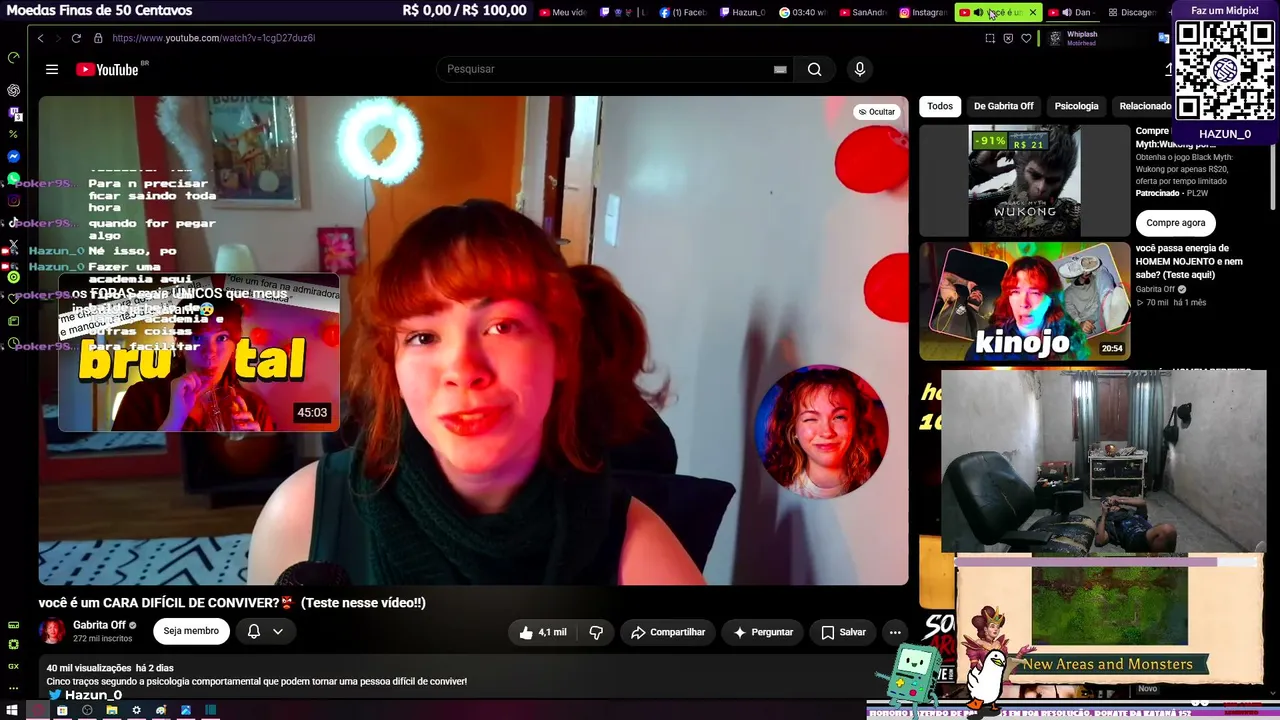
Task: Open the YouTube hamburger guide menu
Action: [x=52, y=69]
